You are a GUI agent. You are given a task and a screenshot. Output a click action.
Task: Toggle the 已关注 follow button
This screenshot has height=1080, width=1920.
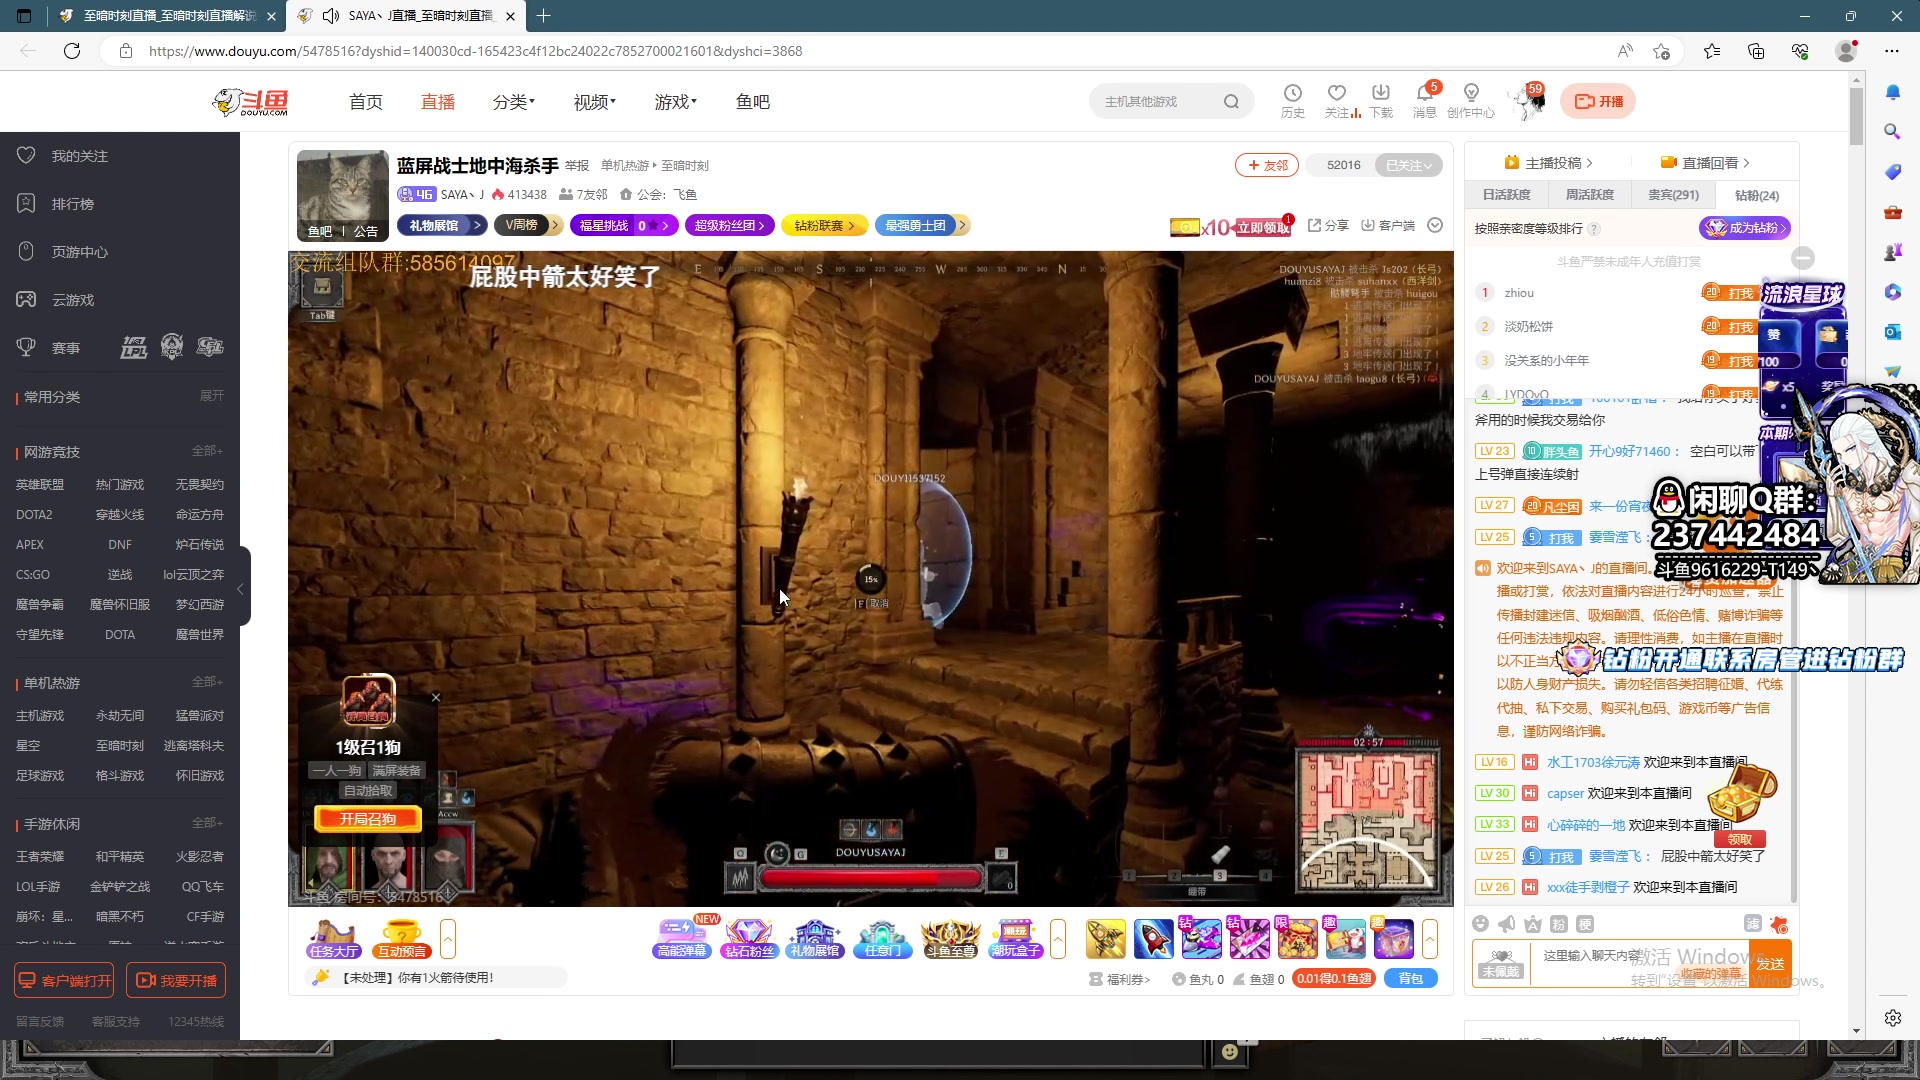[1408, 165]
